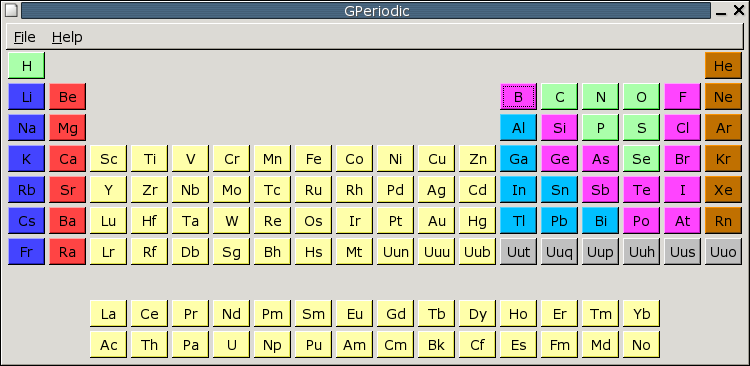
Task: Click the Gold (Au) element button
Action: click(436, 221)
